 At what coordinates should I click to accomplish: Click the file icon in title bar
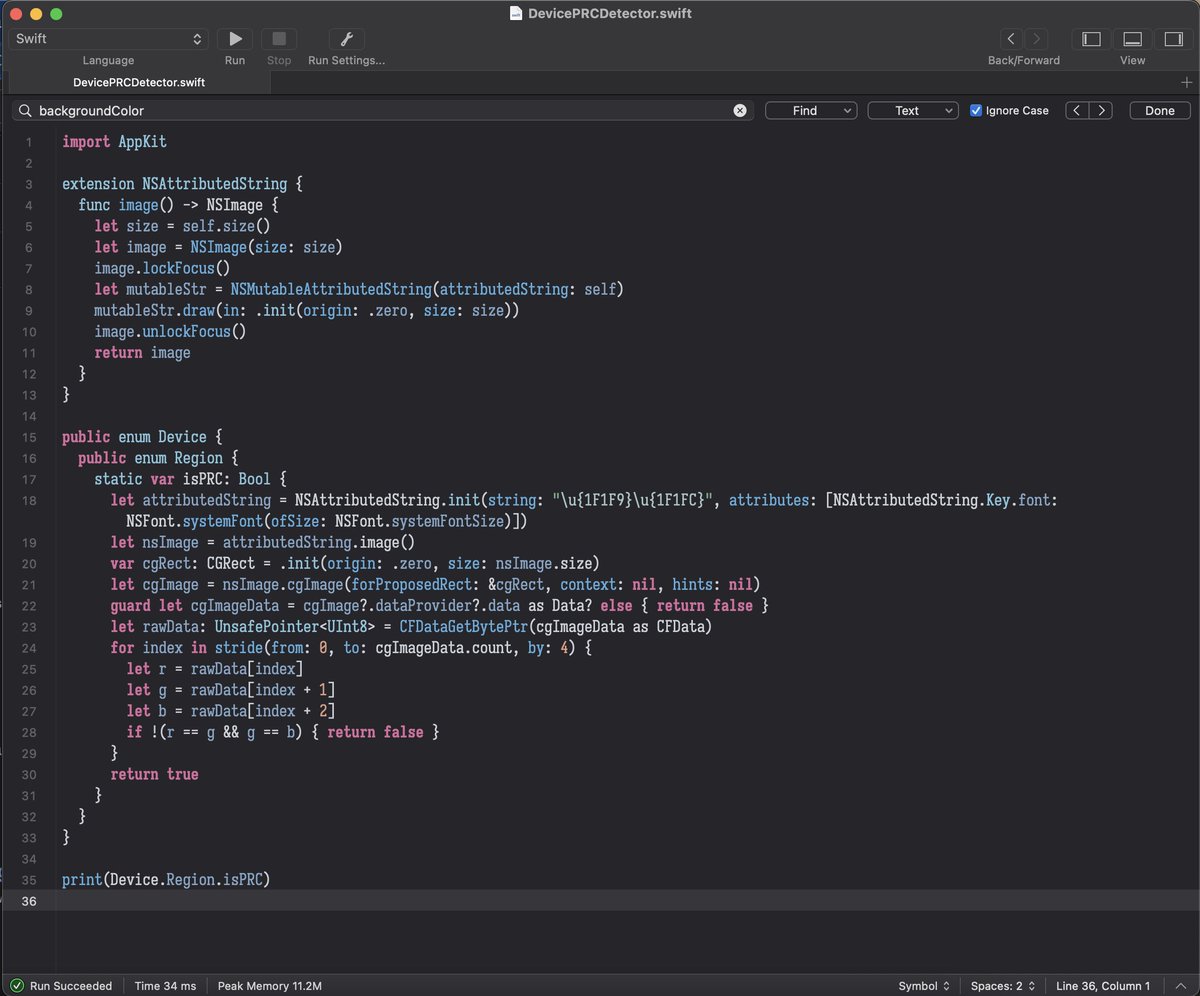(x=516, y=13)
